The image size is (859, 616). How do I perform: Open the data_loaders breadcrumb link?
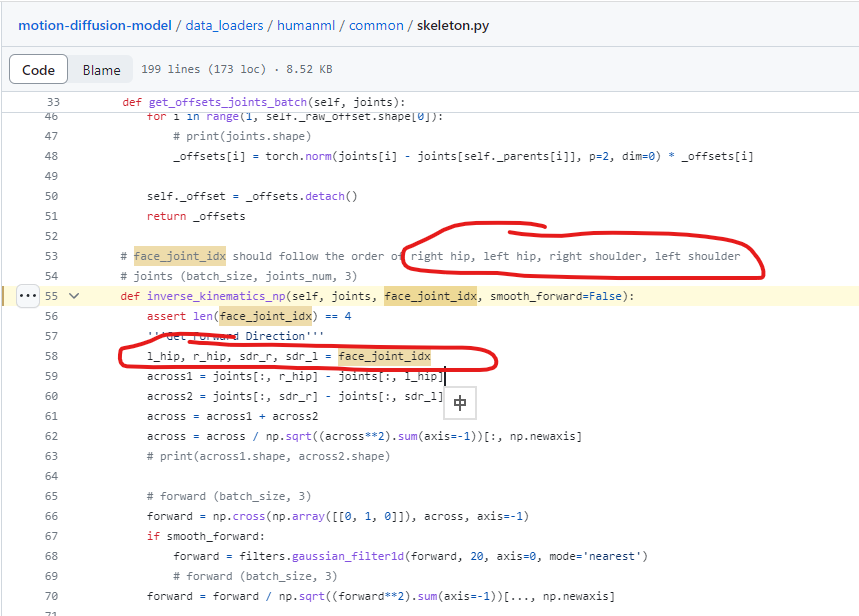coord(223,25)
